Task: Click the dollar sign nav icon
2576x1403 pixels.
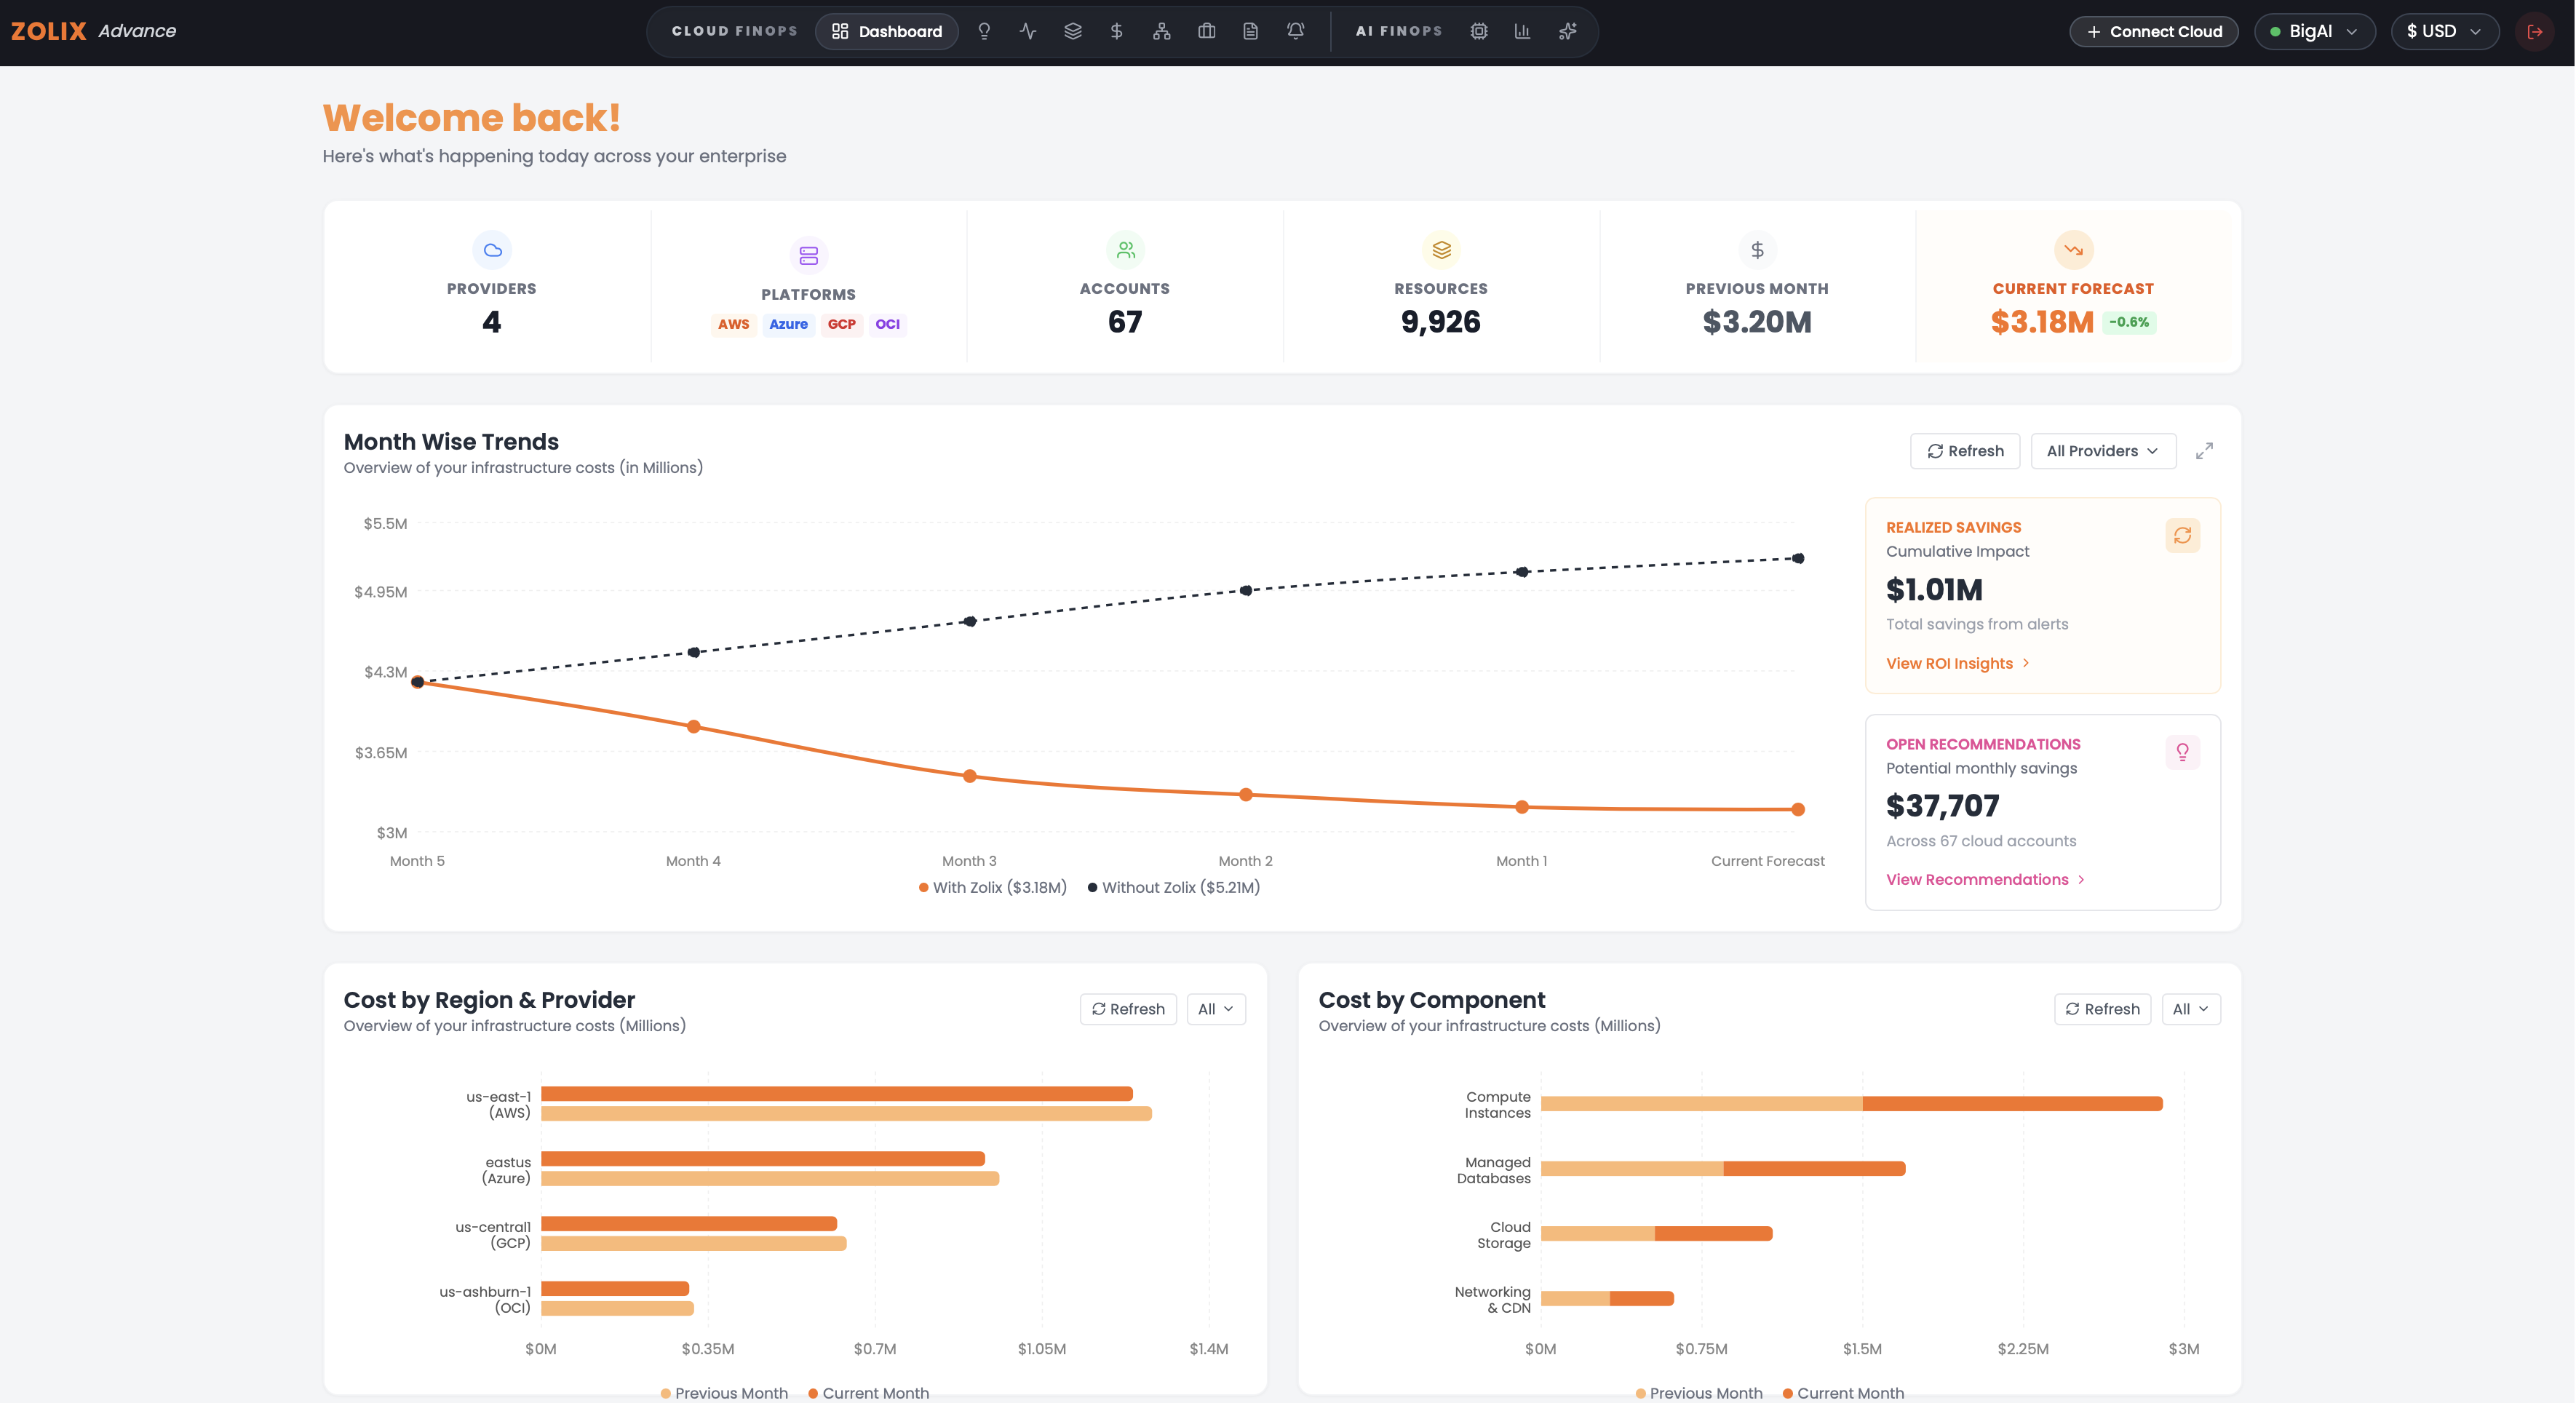Action: click(1117, 31)
